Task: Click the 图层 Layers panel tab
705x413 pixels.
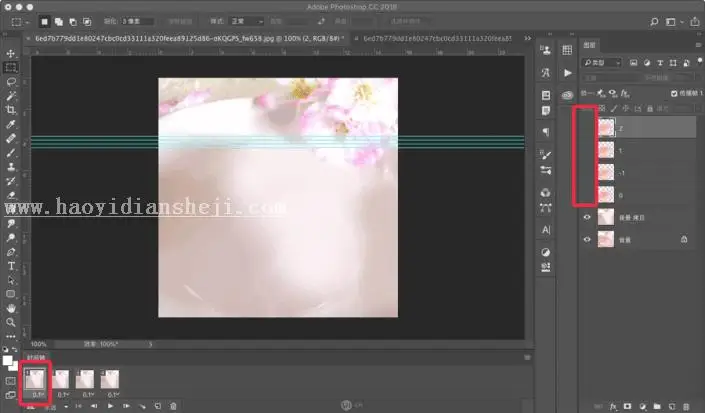Action: pos(589,45)
